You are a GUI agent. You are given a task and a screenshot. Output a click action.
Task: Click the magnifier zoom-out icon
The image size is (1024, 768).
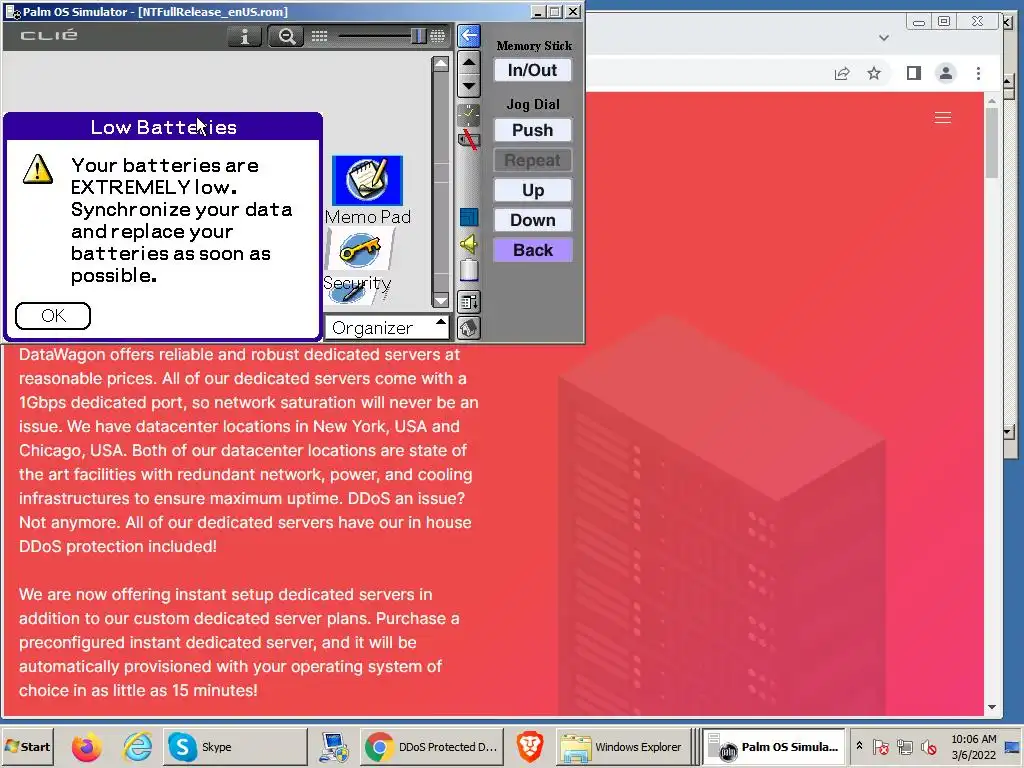pyautogui.click(x=286, y=36)
